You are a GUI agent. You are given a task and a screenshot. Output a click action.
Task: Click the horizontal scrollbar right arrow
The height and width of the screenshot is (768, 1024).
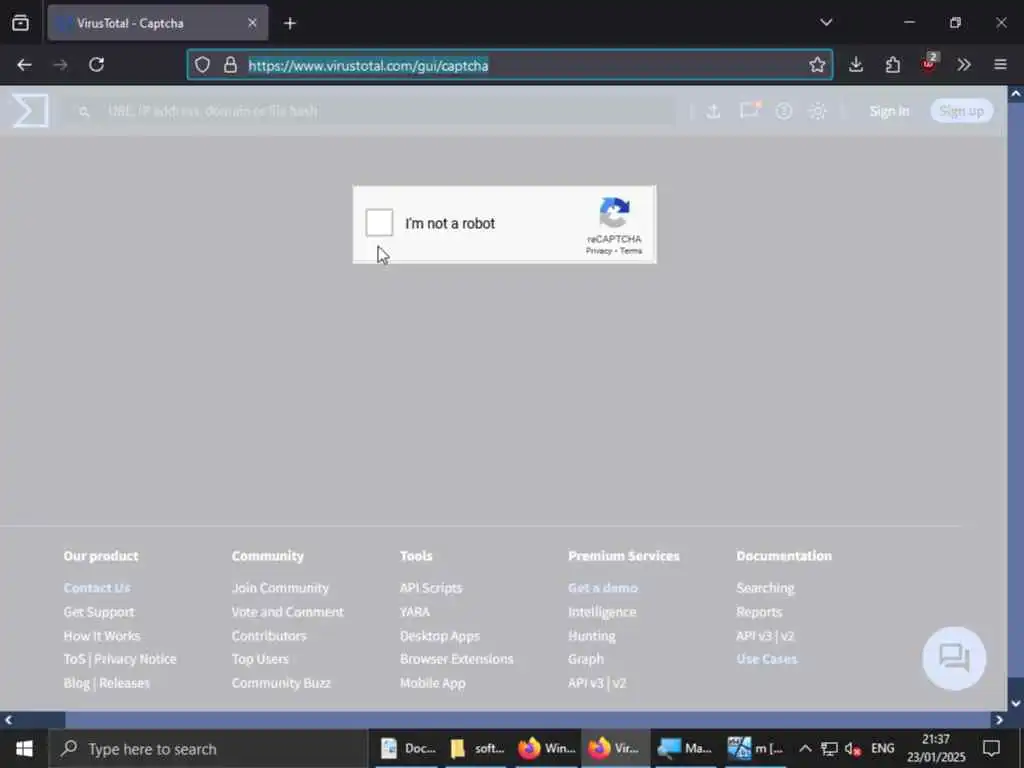999,720
